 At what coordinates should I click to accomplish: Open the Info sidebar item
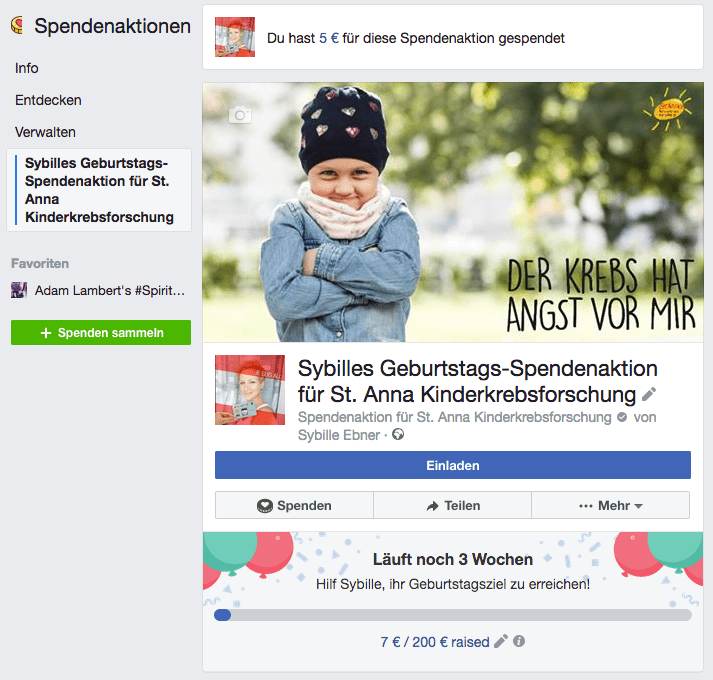(x=27, y=68)
